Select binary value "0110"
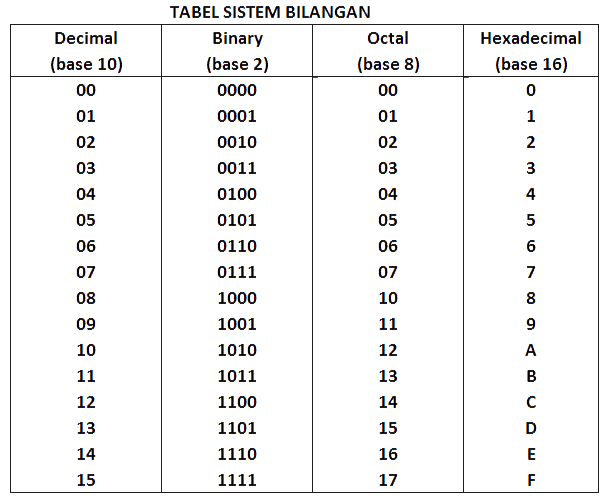This screenshot has width=616, height=499. [237, 246]
